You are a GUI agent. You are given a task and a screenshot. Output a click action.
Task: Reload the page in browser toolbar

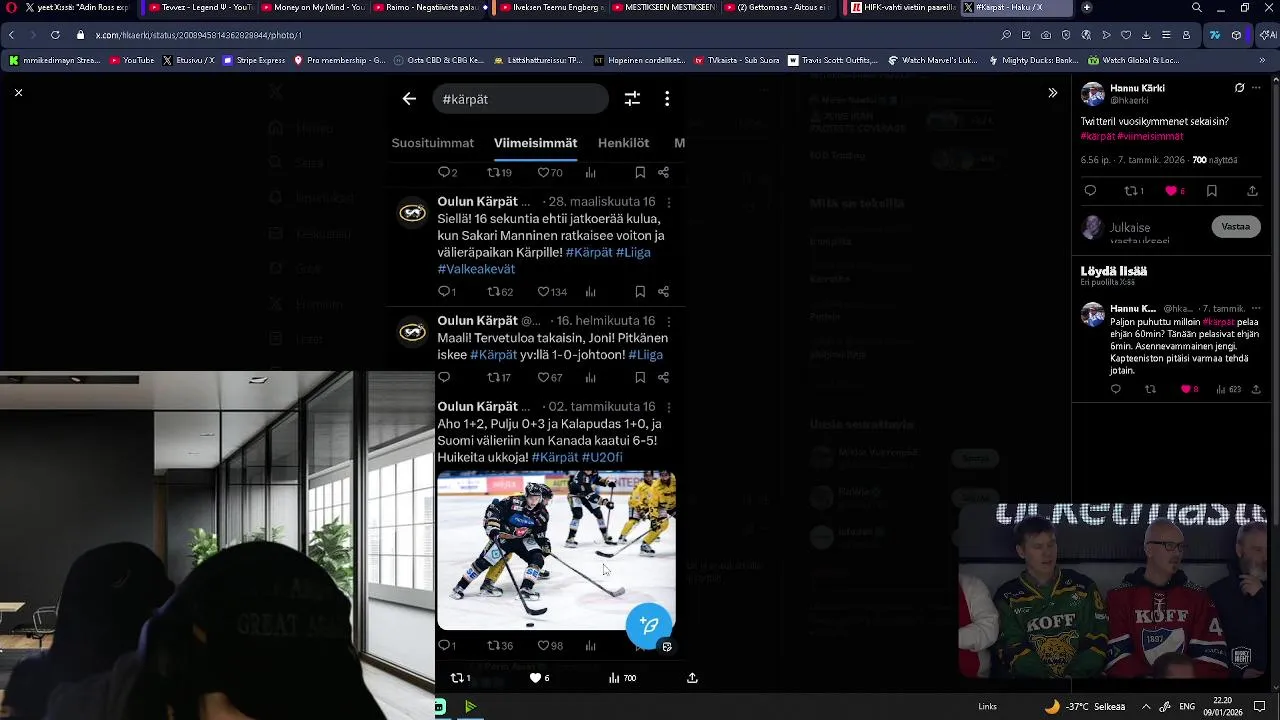coord(55,35)
